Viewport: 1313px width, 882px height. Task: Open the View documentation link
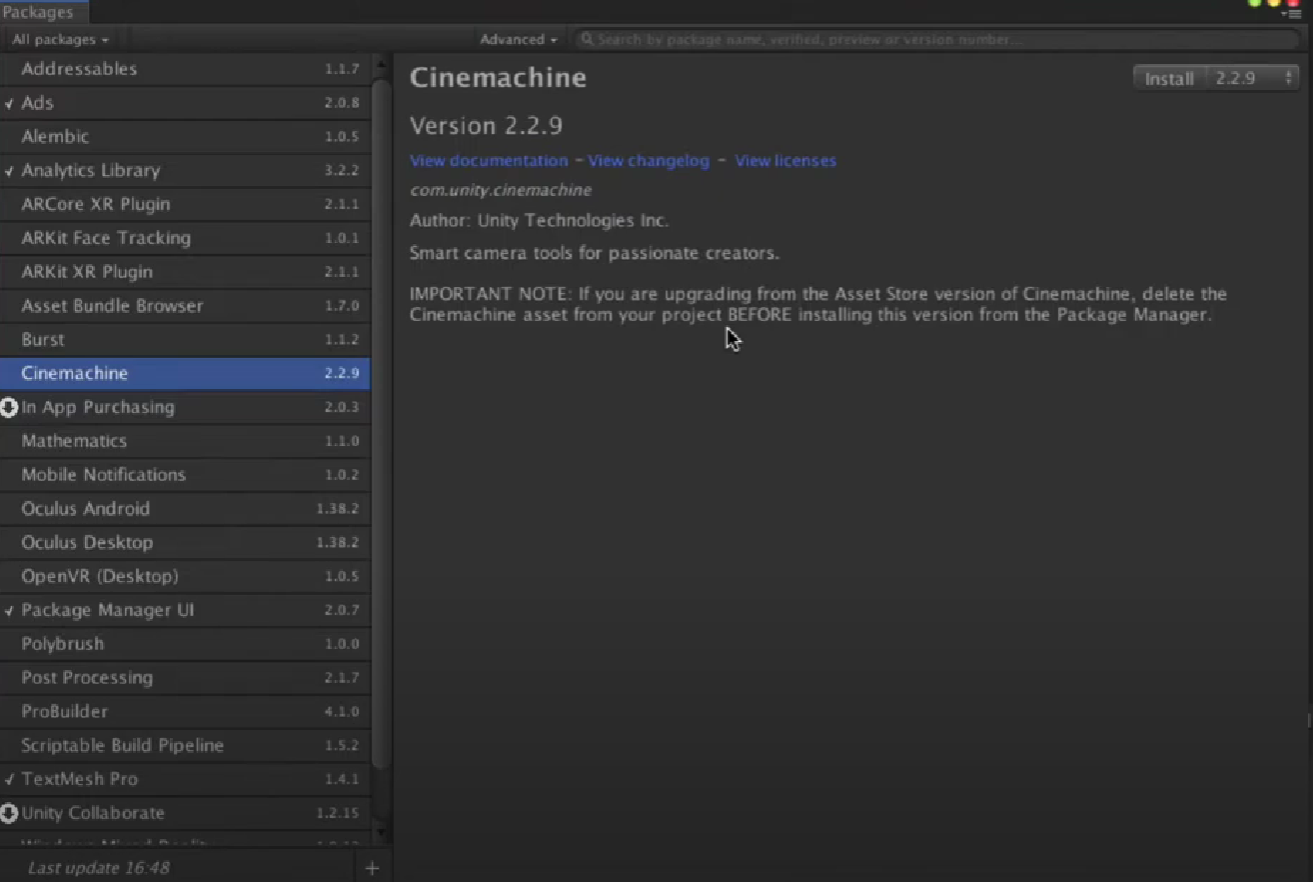(x=489, y=160)
